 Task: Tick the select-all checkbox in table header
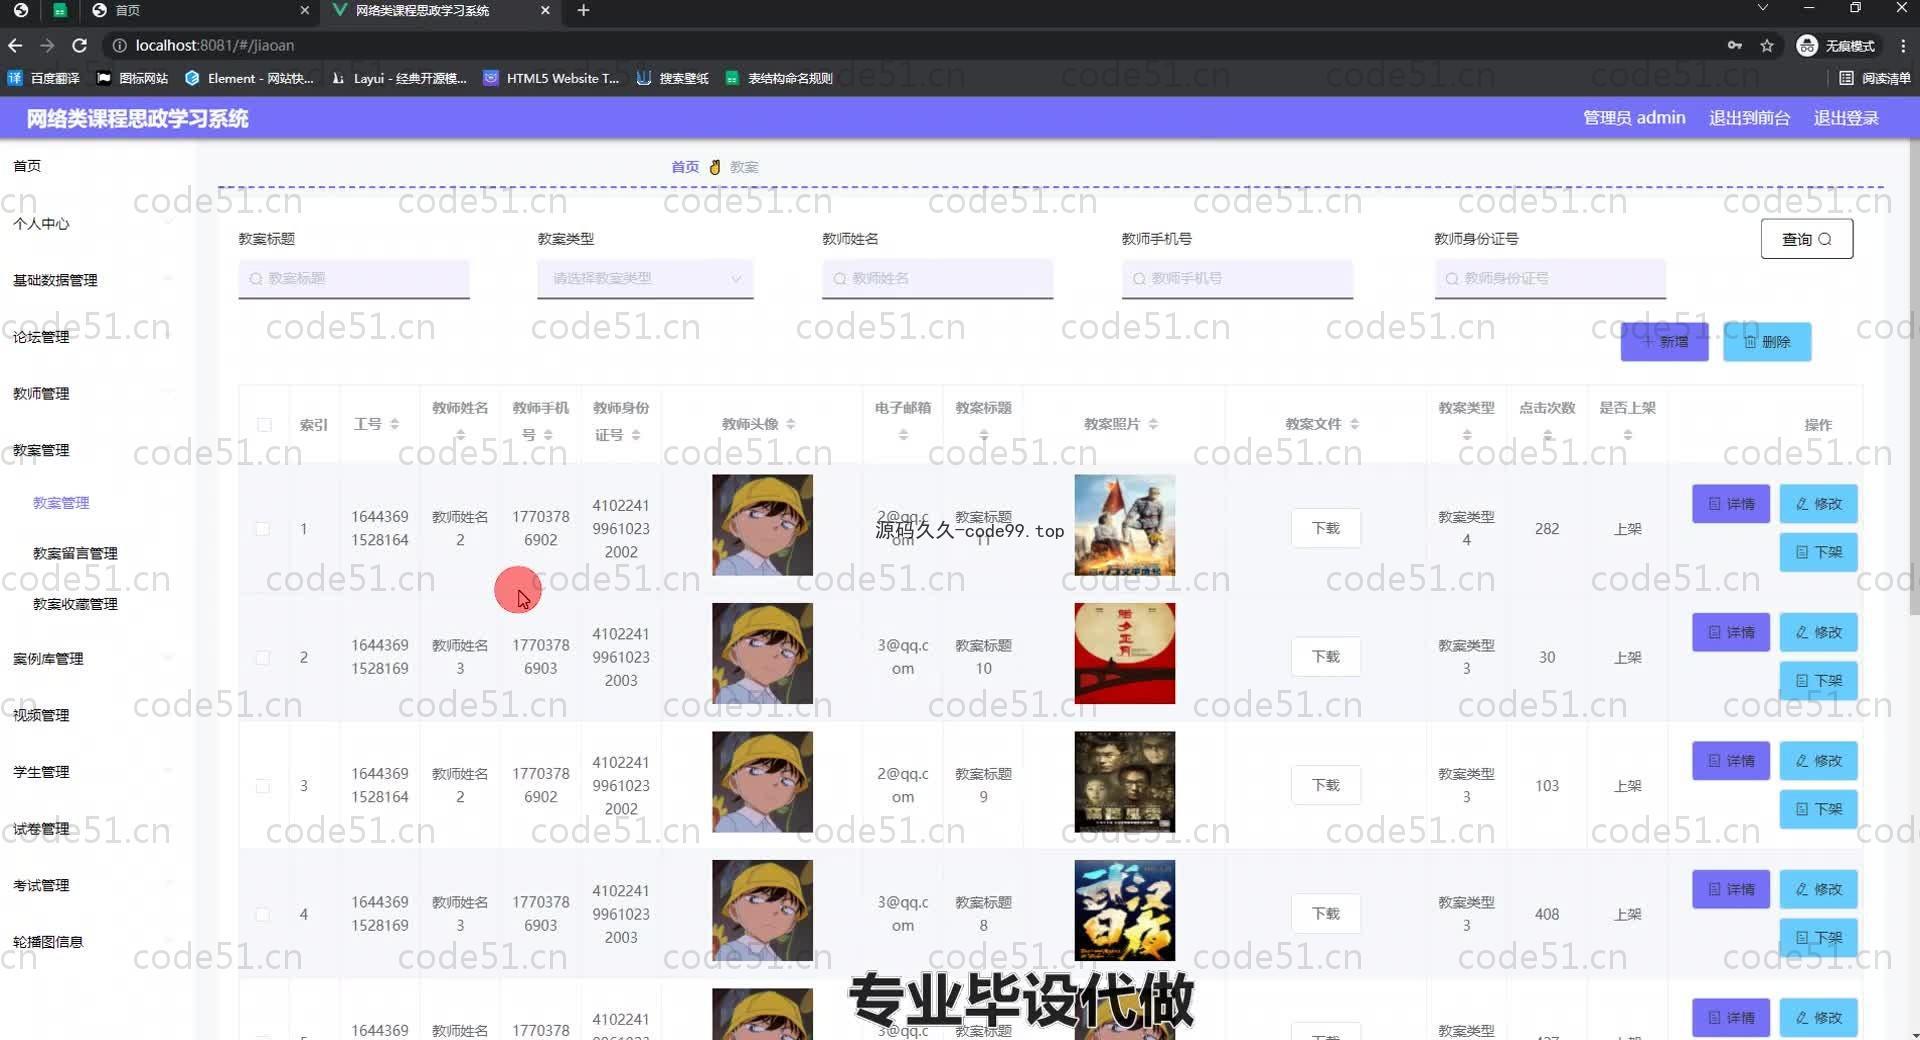point(264,425)
